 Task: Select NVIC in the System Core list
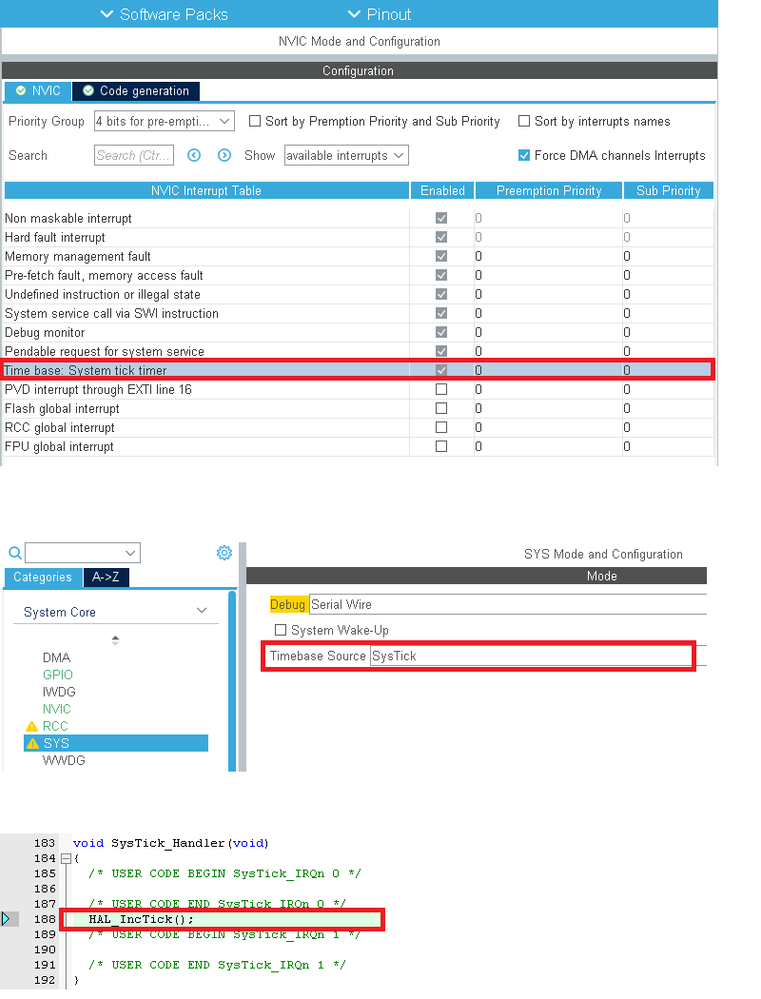click(57, 709)
